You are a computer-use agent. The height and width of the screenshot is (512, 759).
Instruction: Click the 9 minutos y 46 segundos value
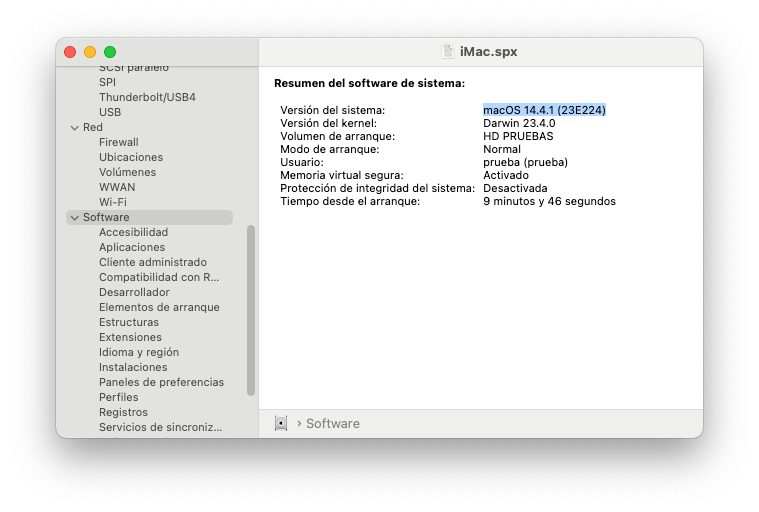coord(549,202)
